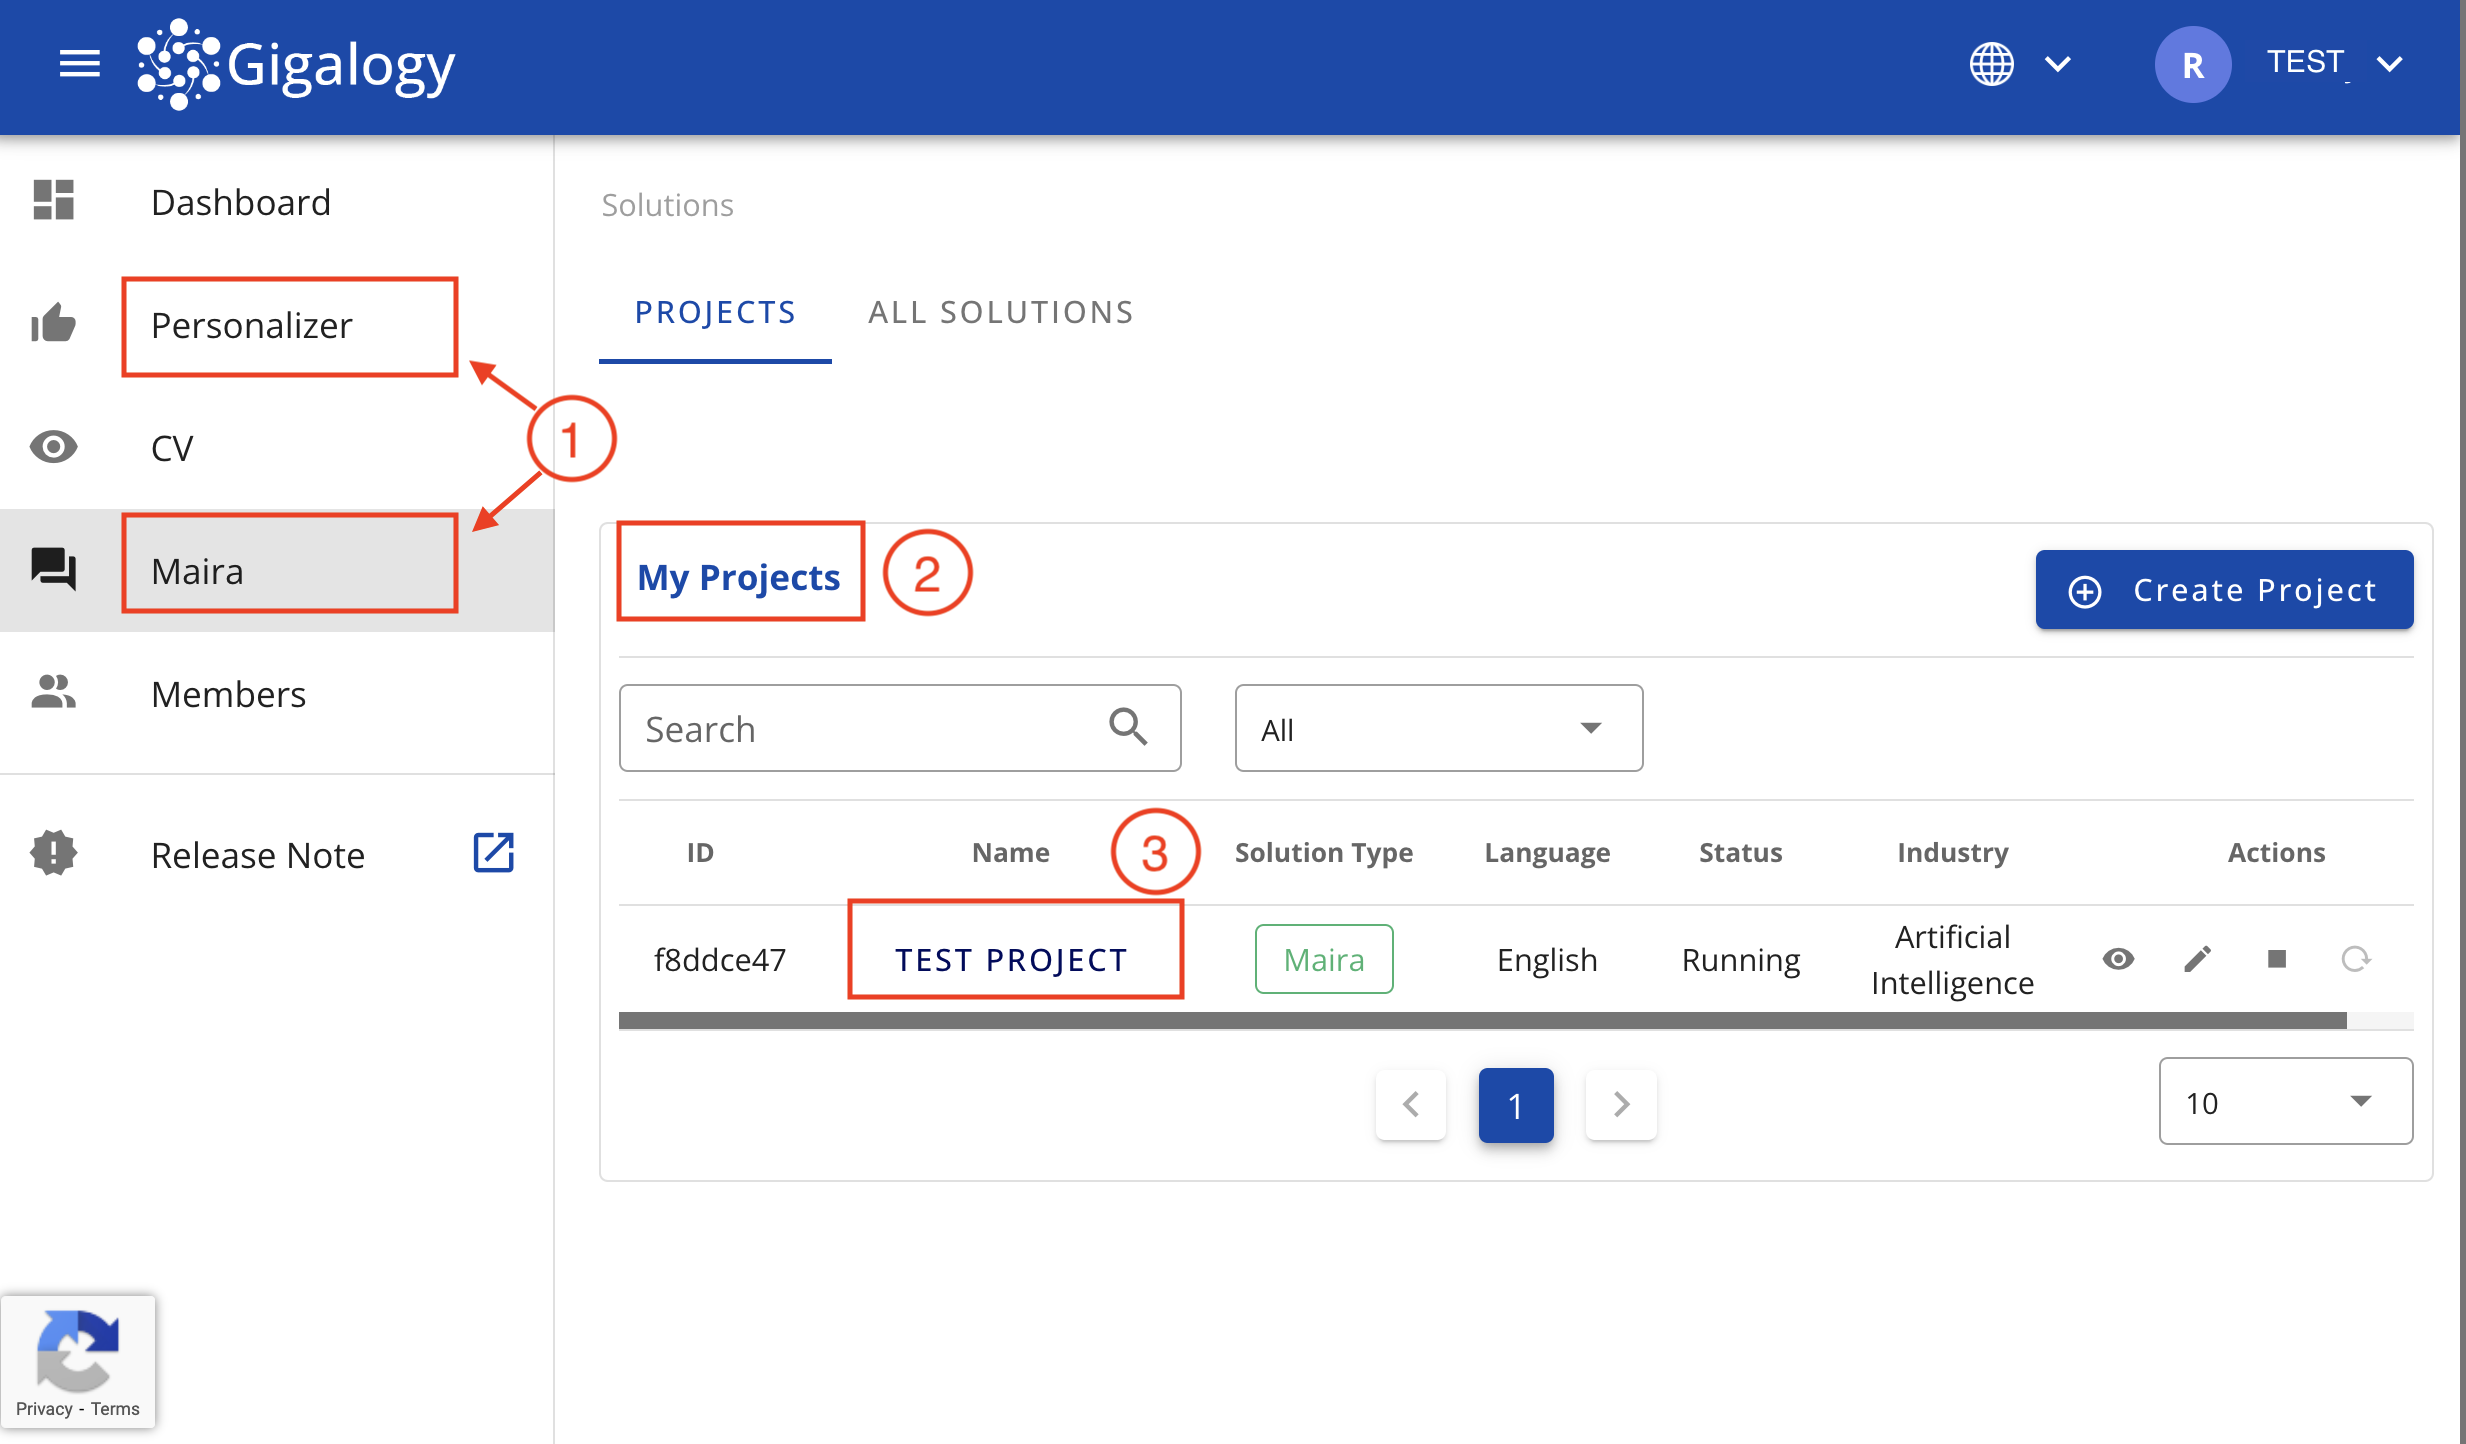The width and height of the screenshot is (2466, 1444).
Task: Expand the TEST account chevron
Action: 2391,64
